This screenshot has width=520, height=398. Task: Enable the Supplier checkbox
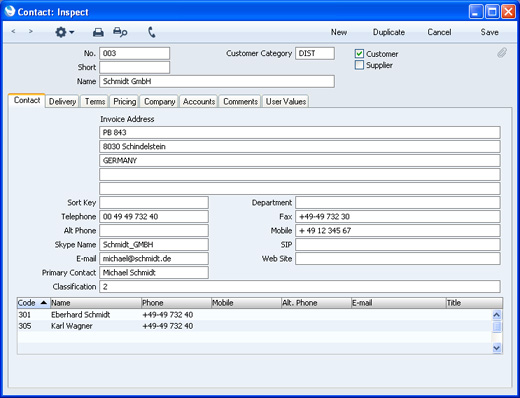[359, 65]
